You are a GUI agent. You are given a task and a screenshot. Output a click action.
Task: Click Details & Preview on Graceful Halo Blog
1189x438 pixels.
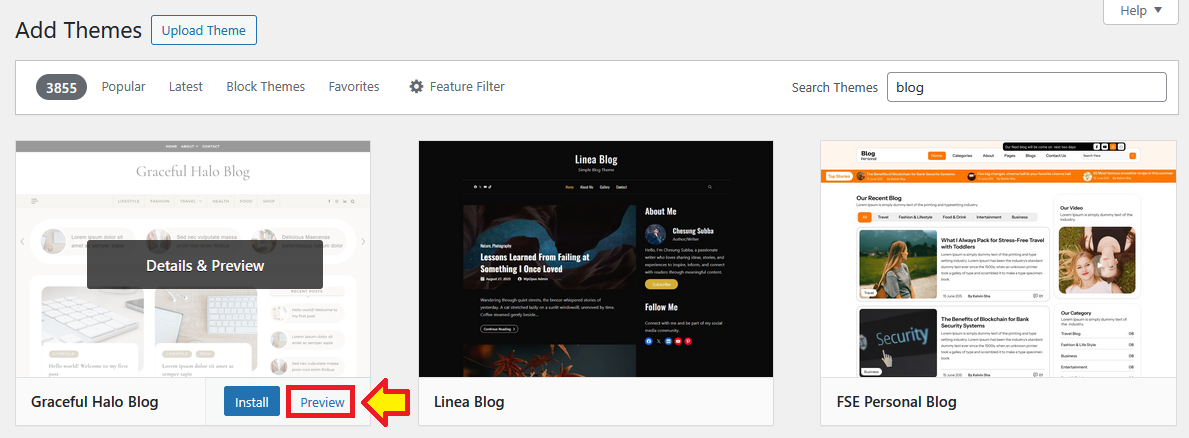(x=205, y=266)
